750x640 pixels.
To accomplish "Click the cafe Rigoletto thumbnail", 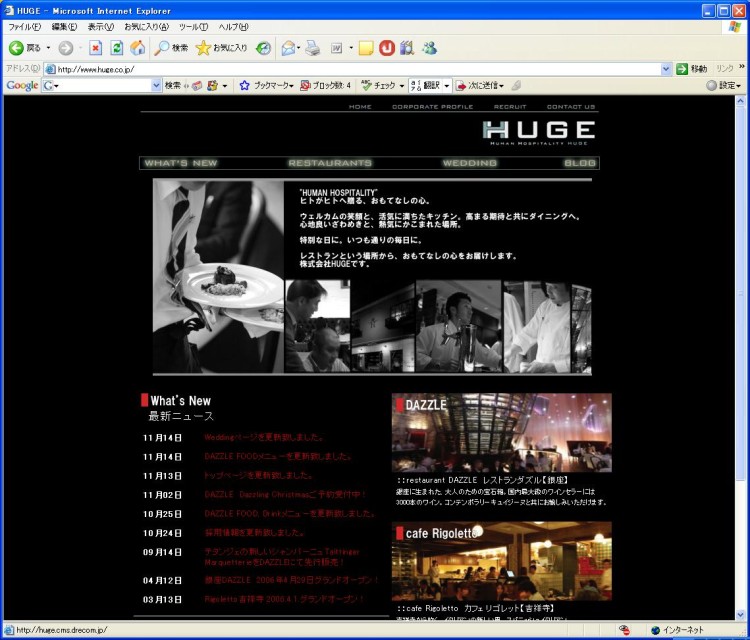I will (501, 561).
